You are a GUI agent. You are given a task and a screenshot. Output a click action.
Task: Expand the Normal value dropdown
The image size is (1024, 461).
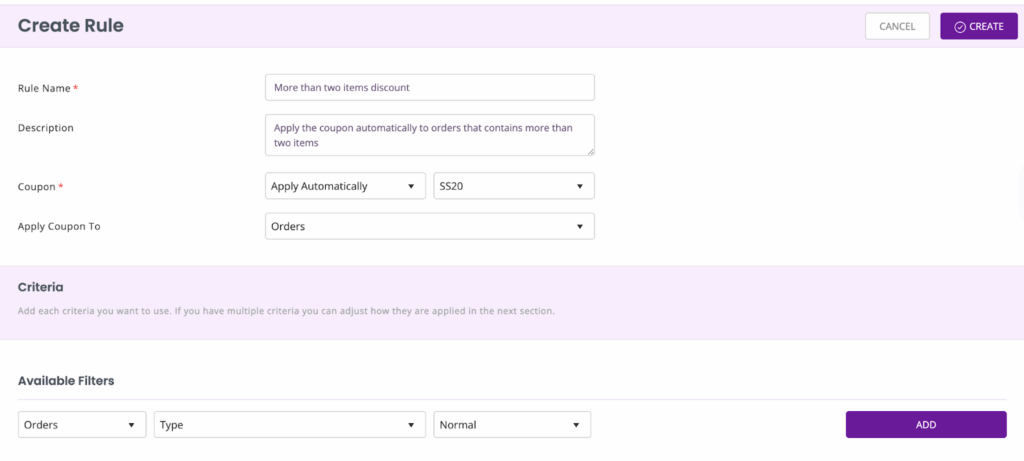(512, 424)
